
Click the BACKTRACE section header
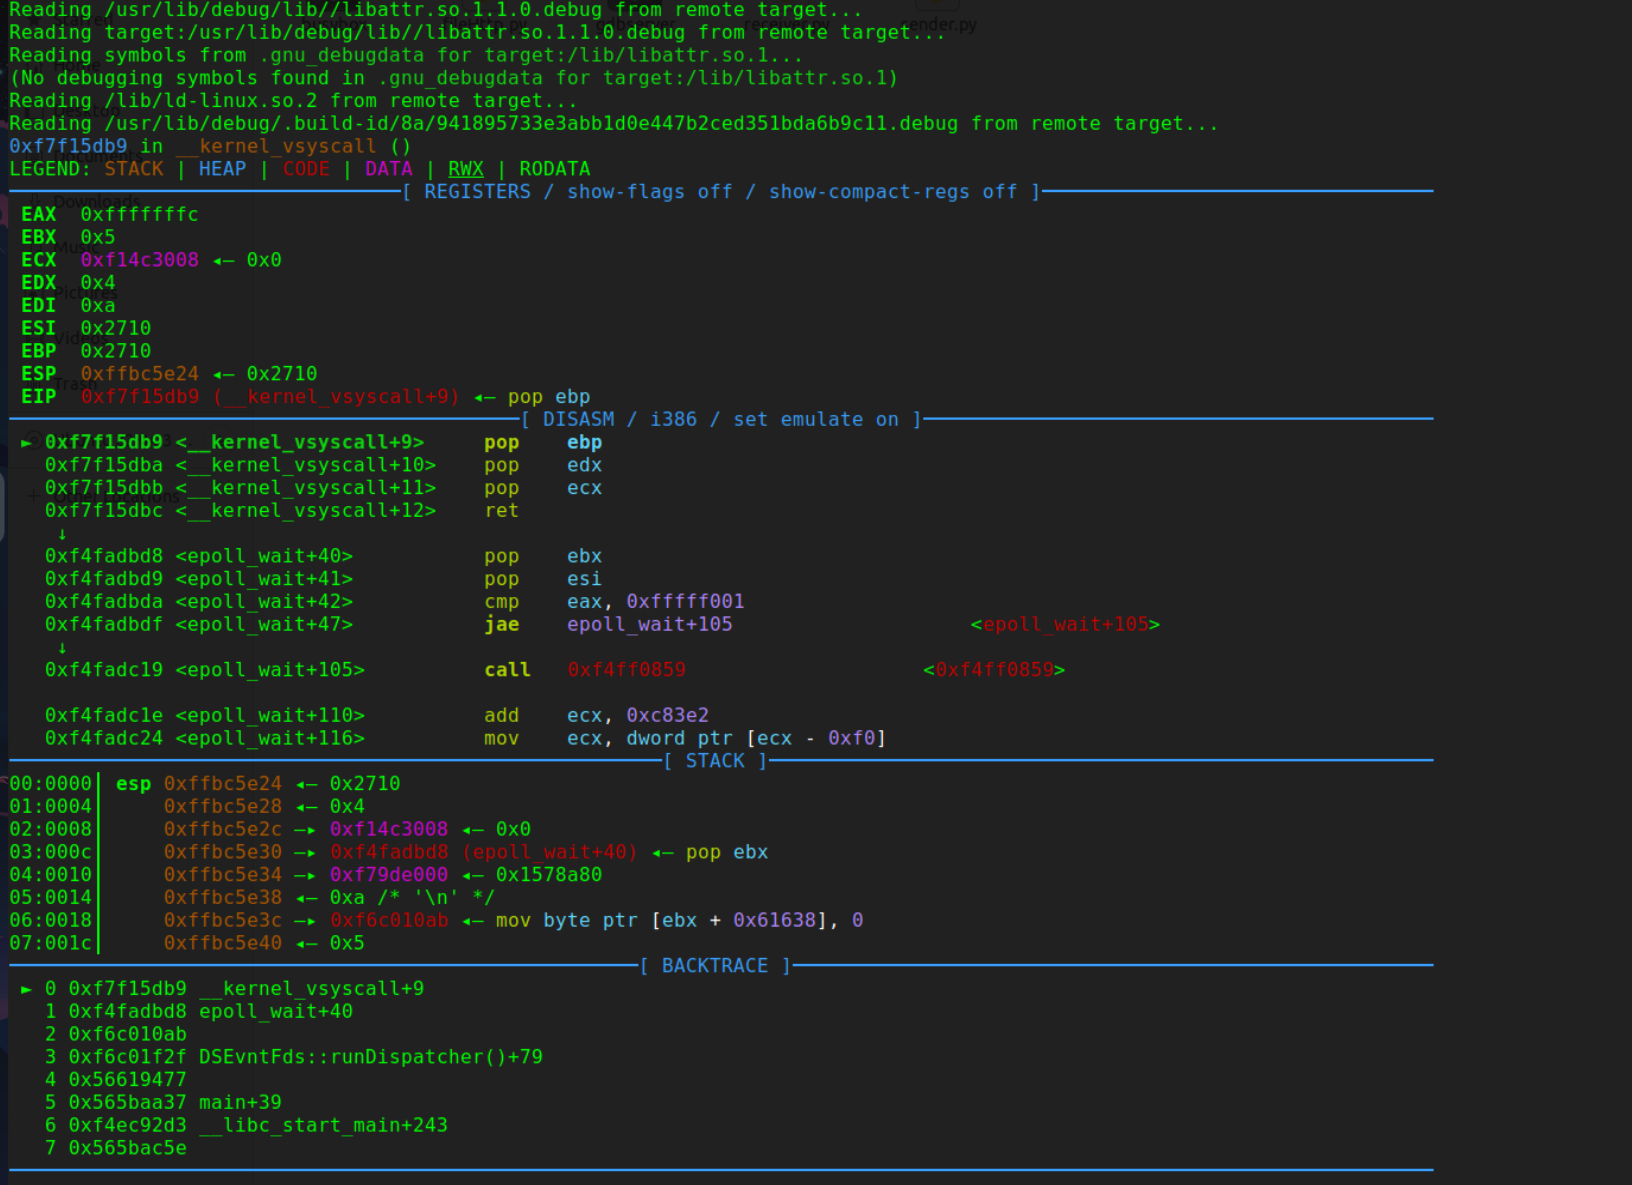point(715,966)
